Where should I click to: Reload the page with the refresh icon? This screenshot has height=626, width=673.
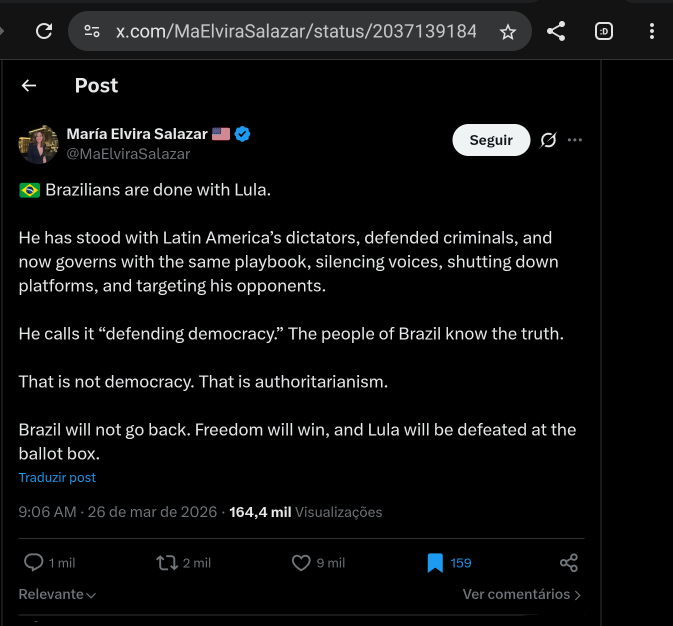[x=44, y=32]
